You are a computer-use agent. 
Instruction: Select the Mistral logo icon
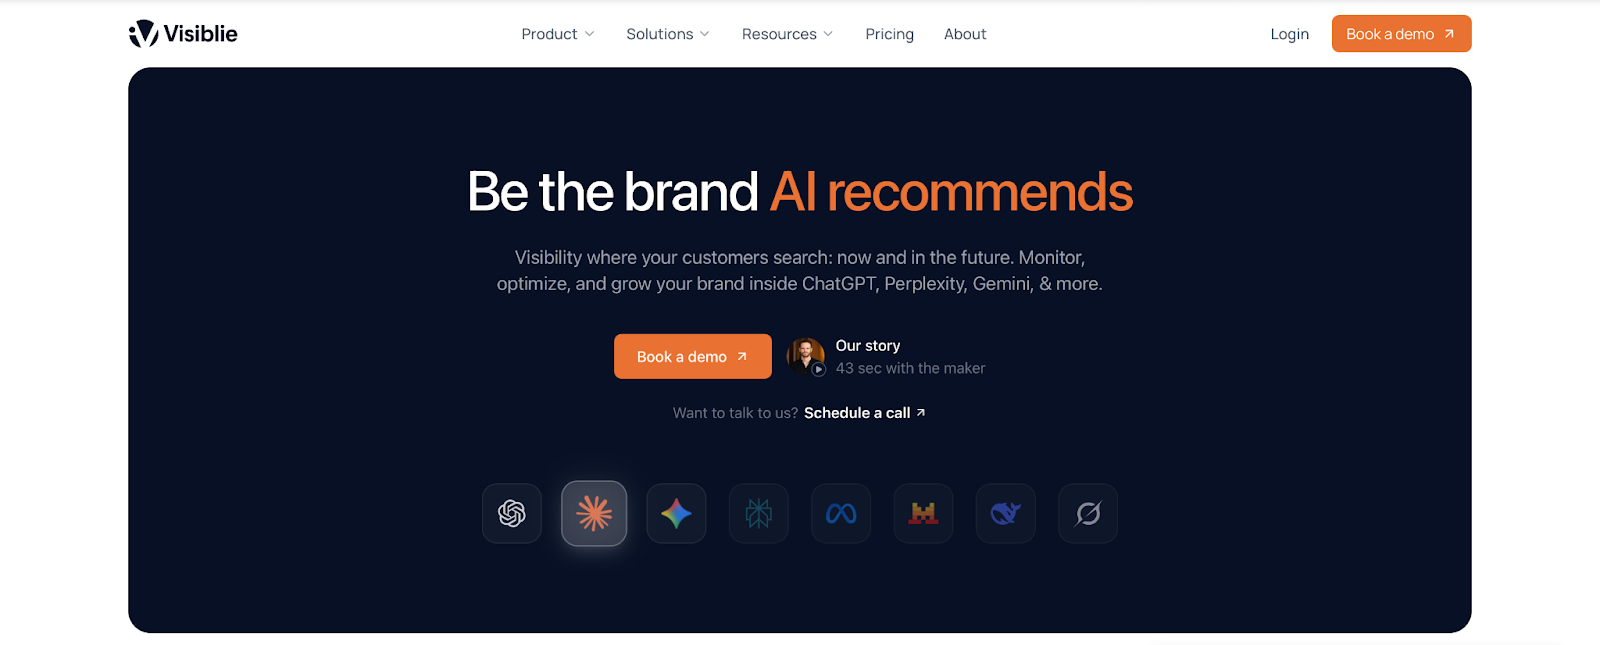click(x=923, y=513)
